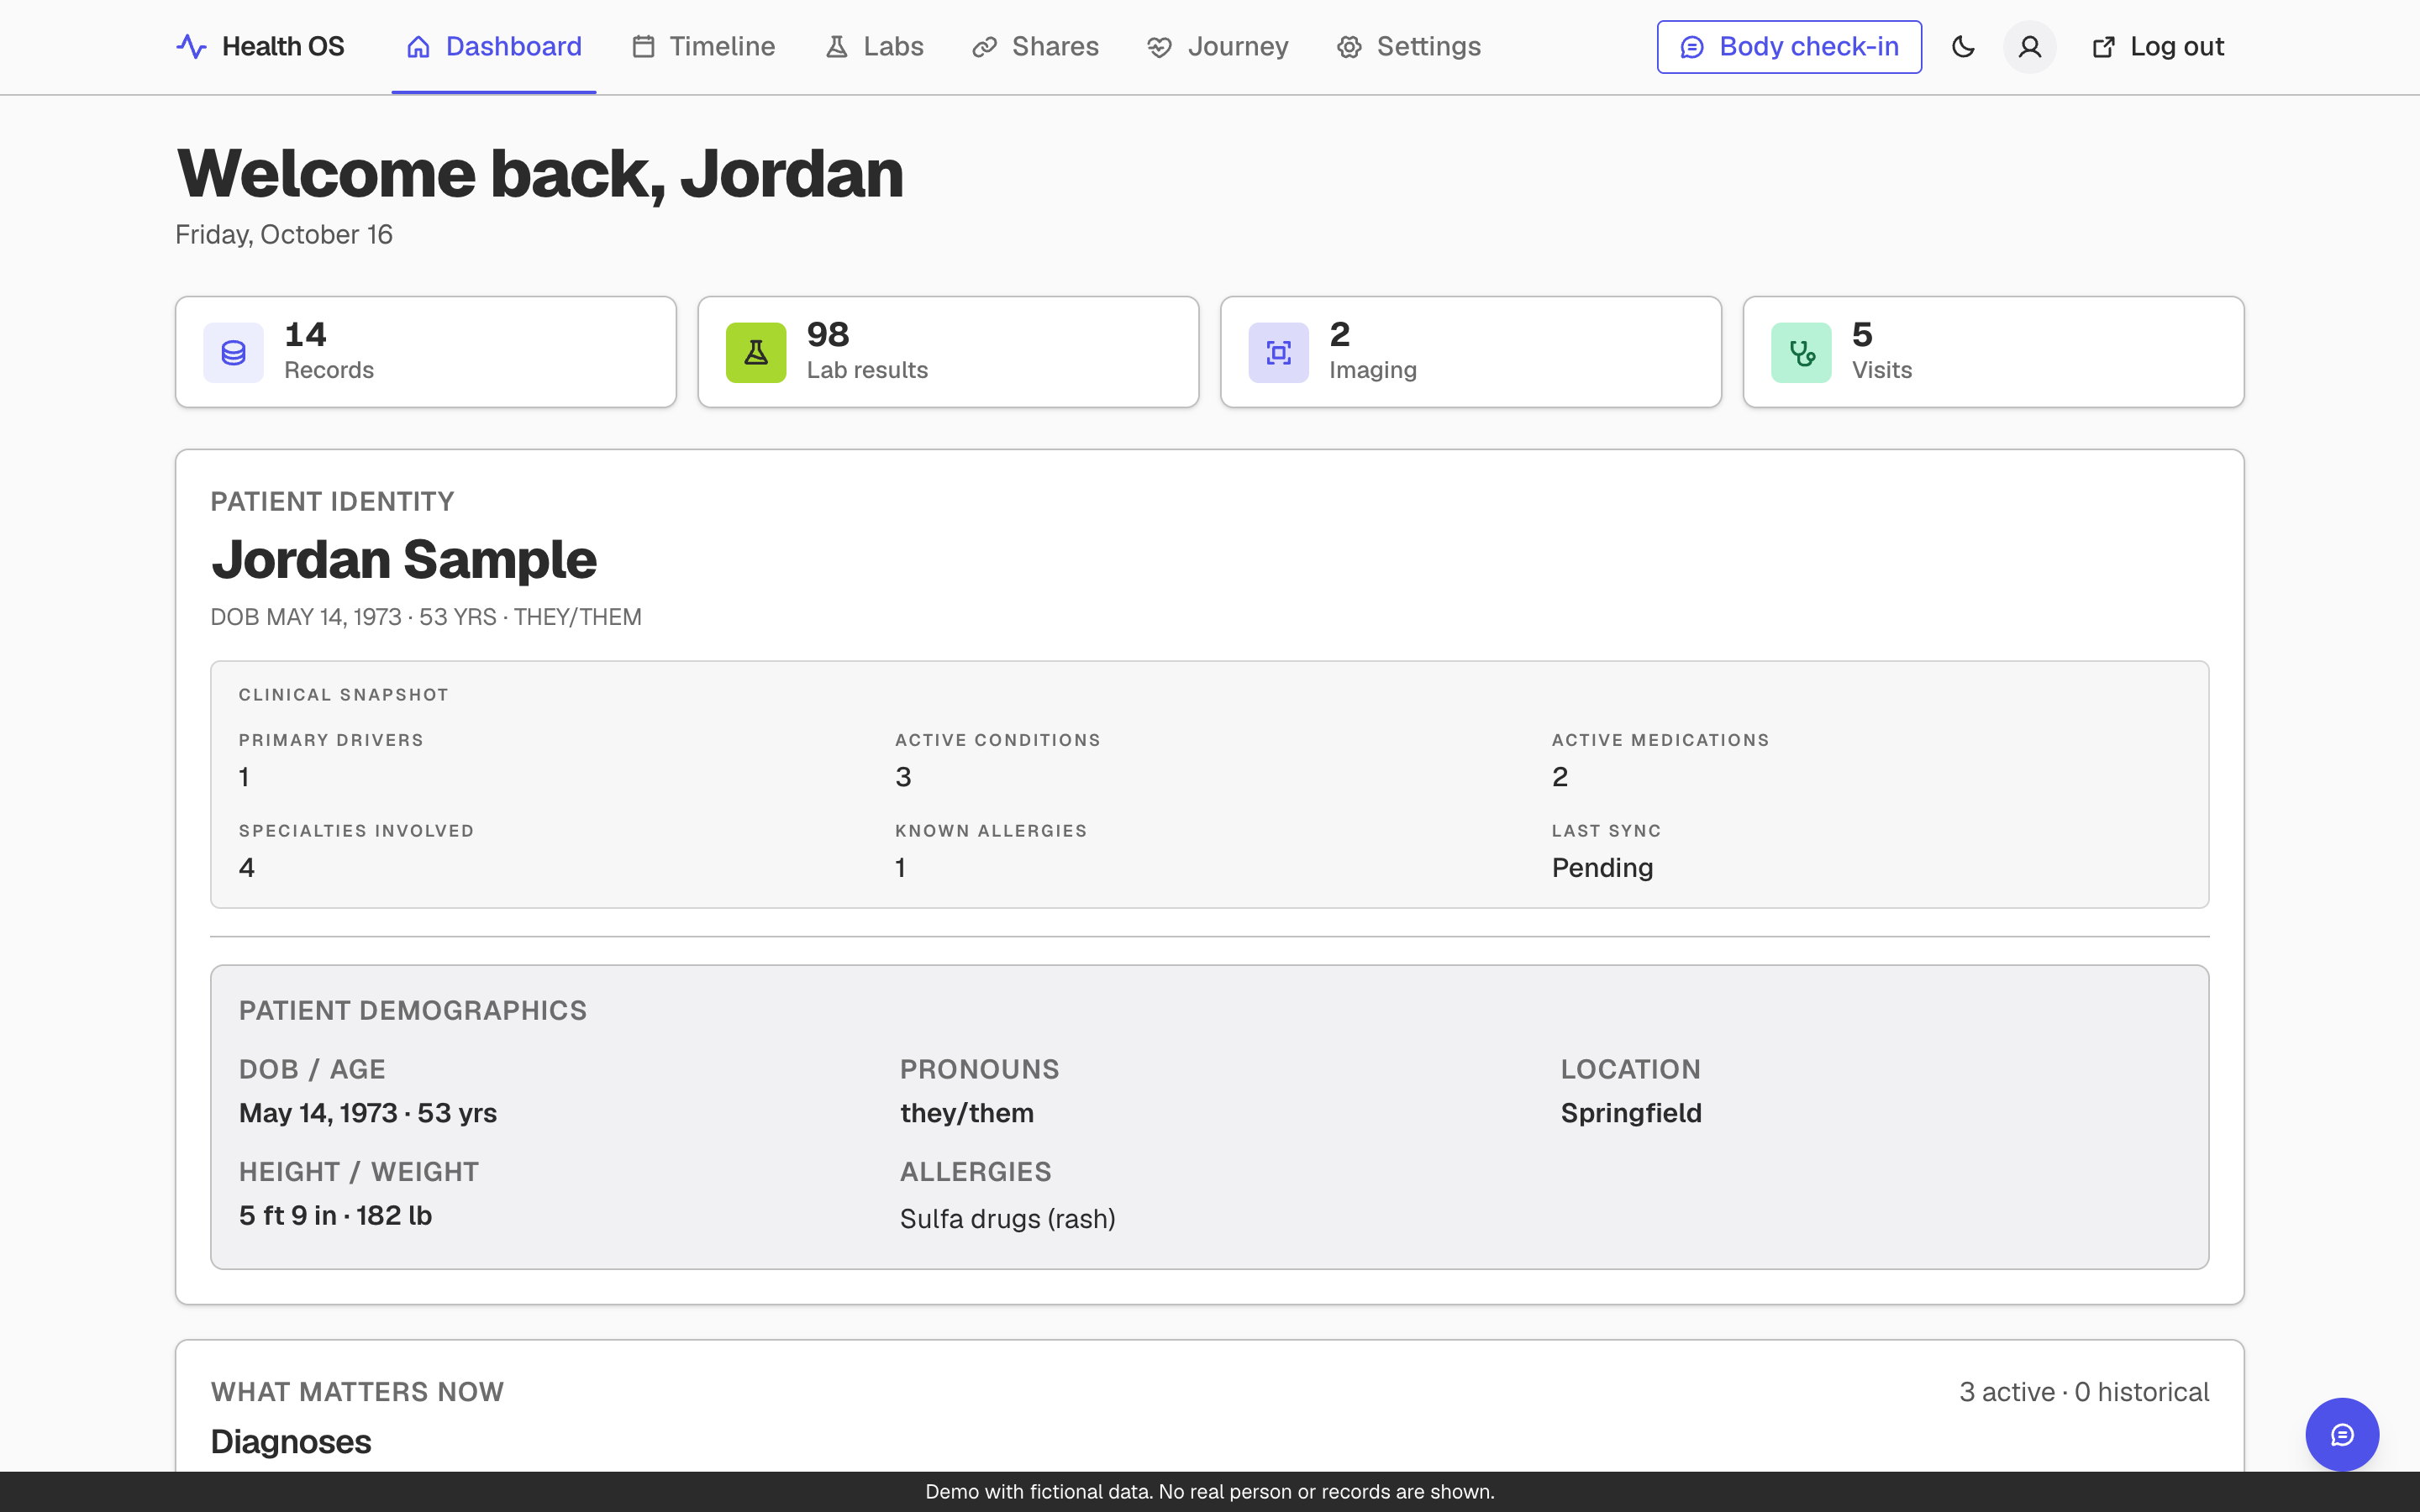Open the floating chat bubble button
Screen dimensions: 2420x1512
[x=2342, y=1434]
